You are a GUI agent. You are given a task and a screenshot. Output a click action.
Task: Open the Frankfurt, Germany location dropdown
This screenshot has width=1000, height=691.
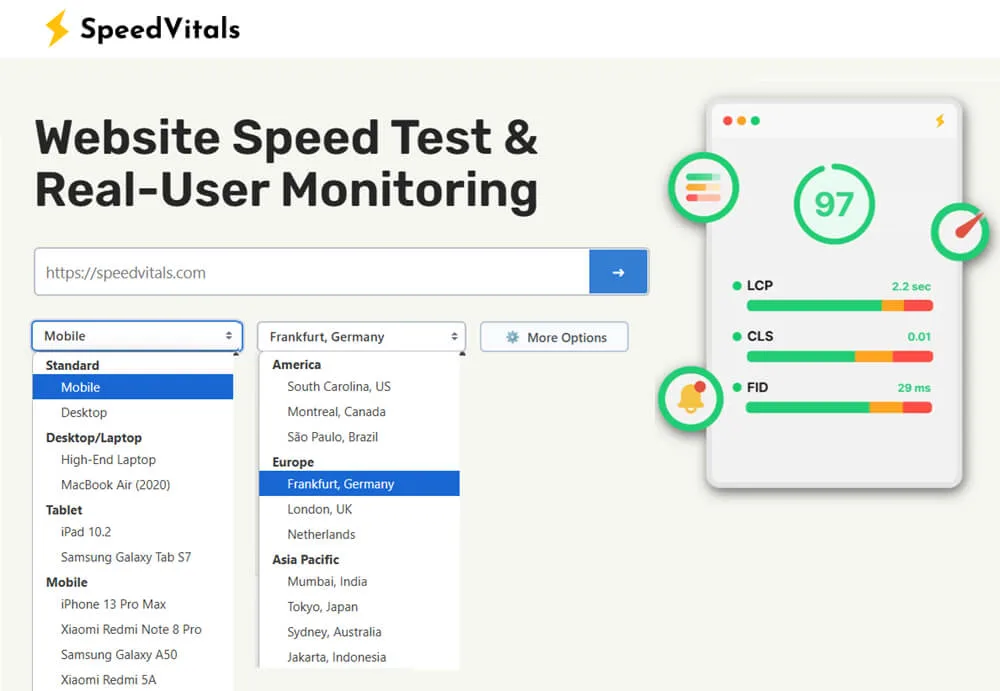tap(362, 336)
